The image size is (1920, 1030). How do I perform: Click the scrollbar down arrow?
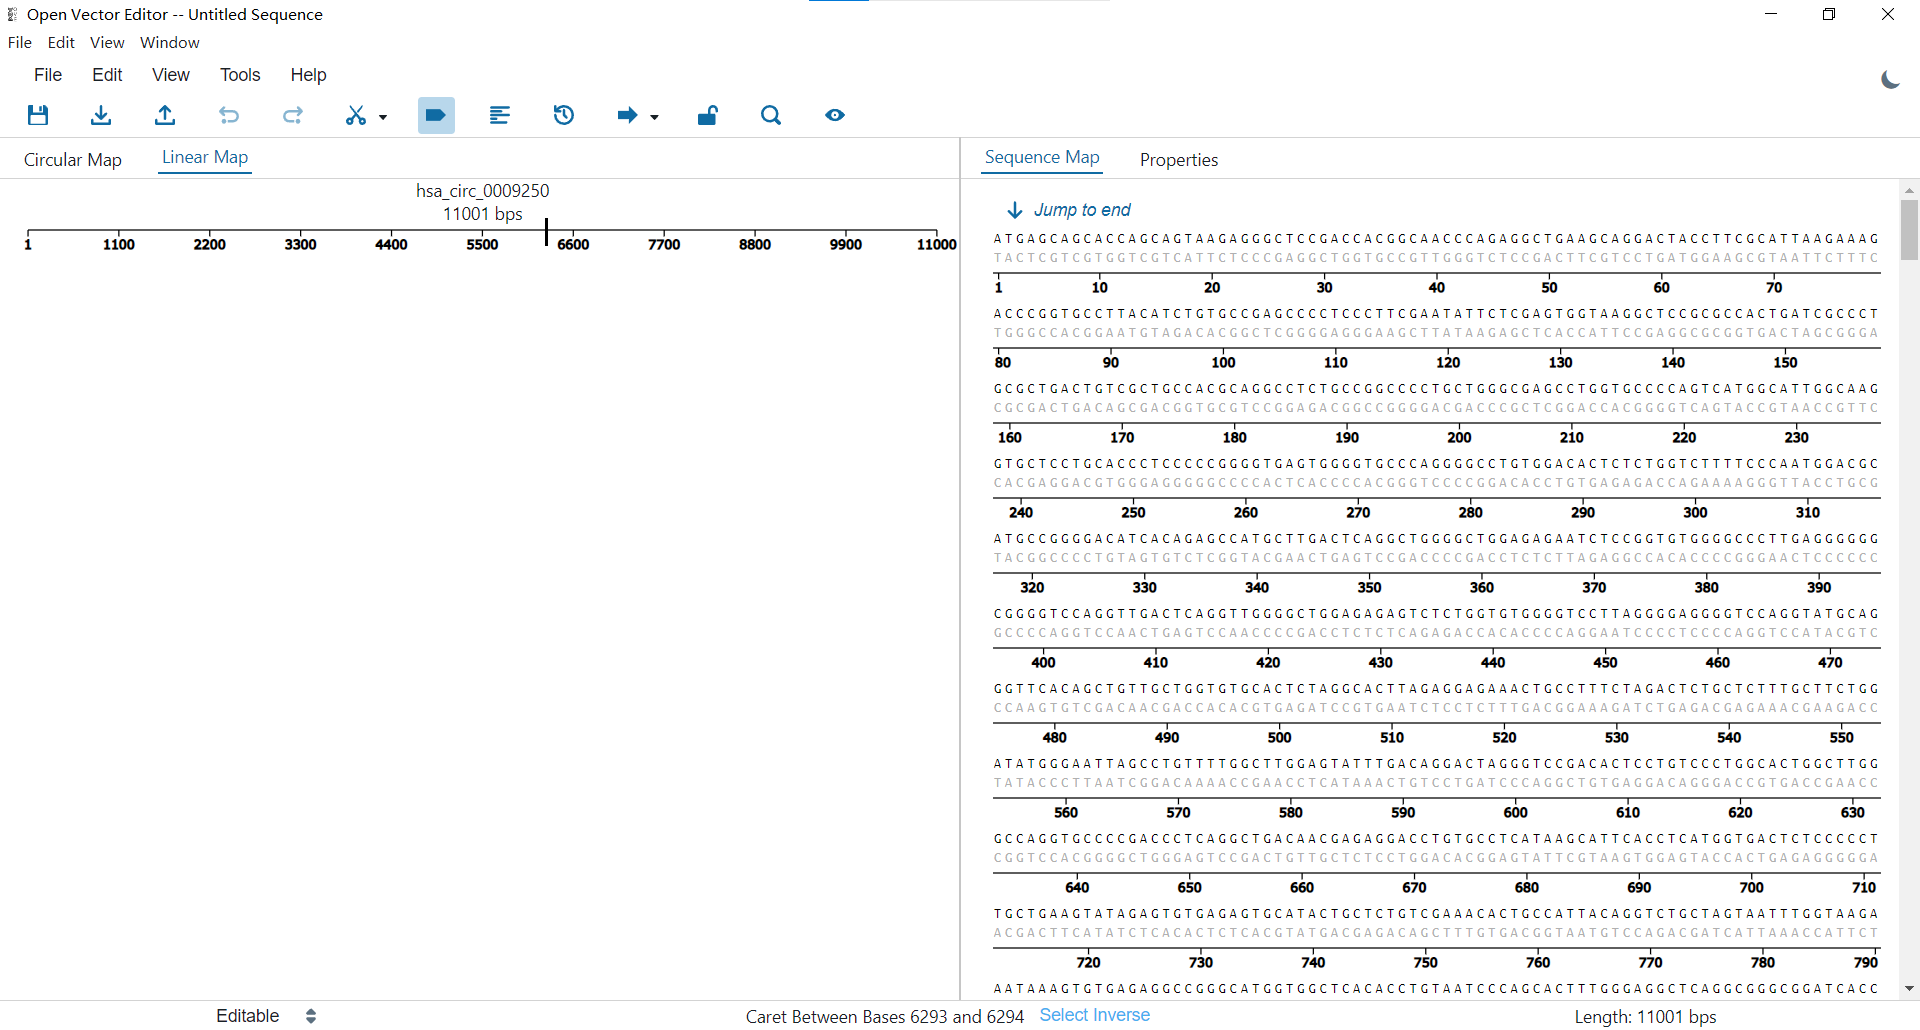click(1909, 989)
